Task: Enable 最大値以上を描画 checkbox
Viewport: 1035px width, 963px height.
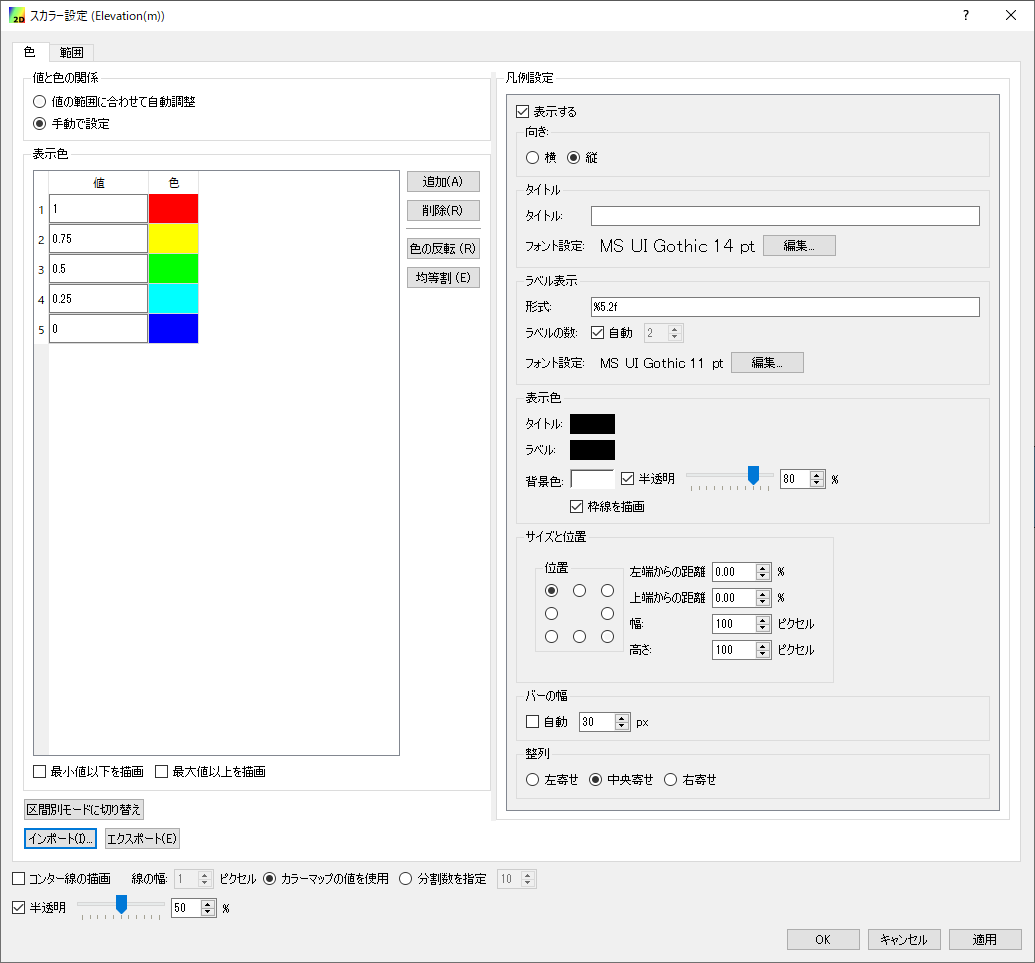Action: [x=161, y=772]
